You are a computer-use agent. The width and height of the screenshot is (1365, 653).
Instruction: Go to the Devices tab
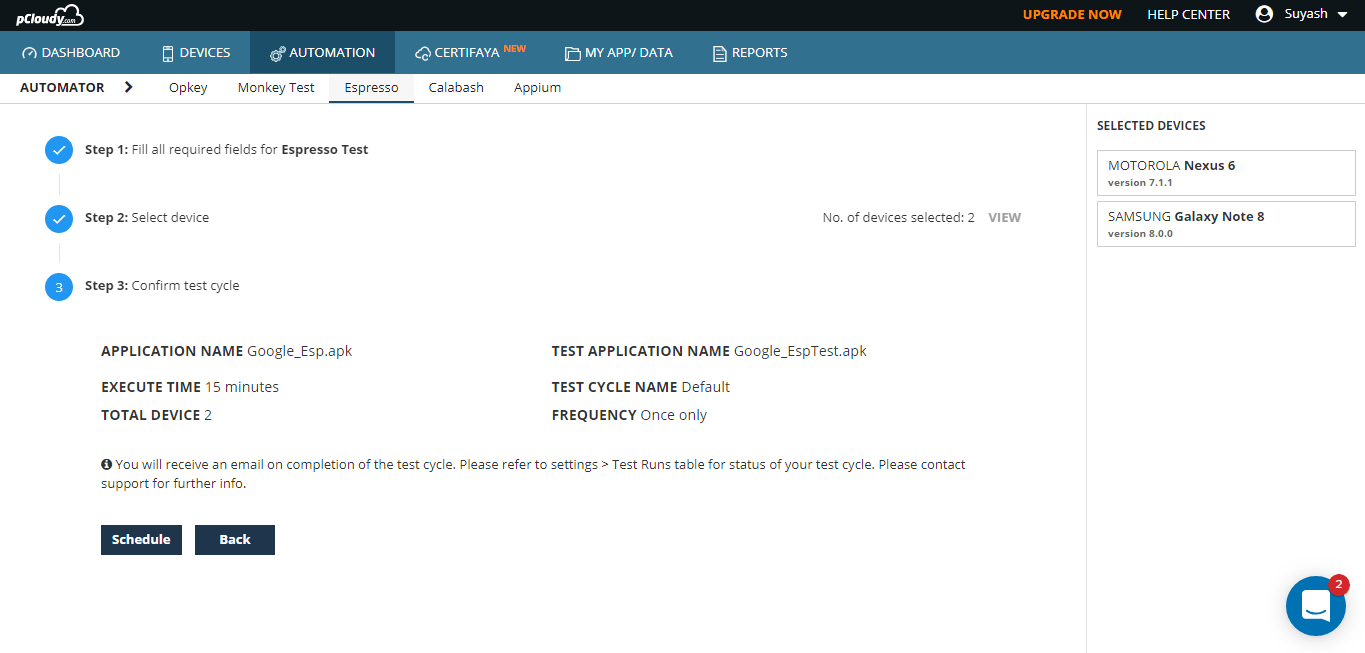tap(196, 53)
